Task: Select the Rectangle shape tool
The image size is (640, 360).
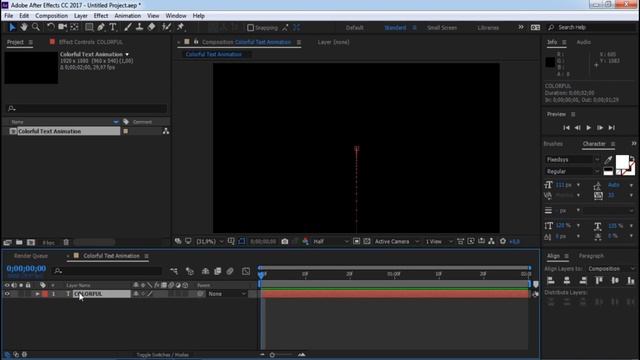Action: tap(89, 27)
